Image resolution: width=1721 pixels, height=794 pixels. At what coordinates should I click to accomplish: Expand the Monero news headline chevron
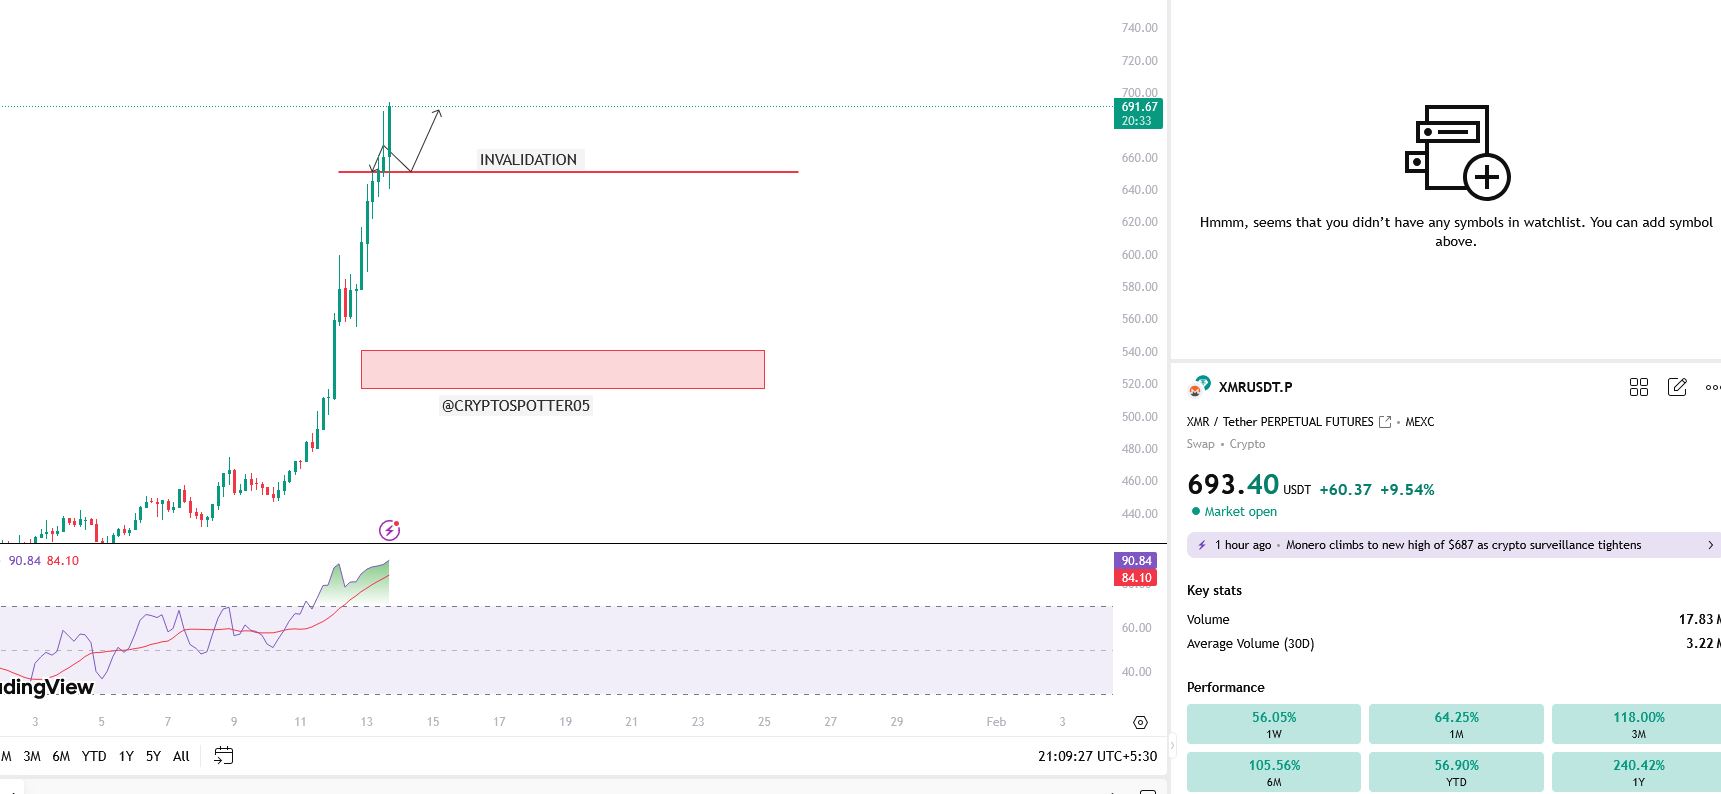1710,545
